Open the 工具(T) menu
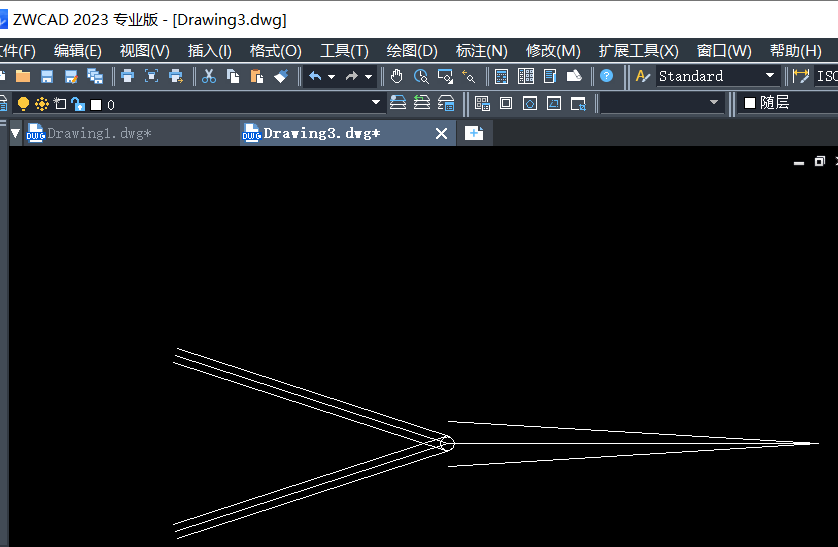 pos(344,51)
